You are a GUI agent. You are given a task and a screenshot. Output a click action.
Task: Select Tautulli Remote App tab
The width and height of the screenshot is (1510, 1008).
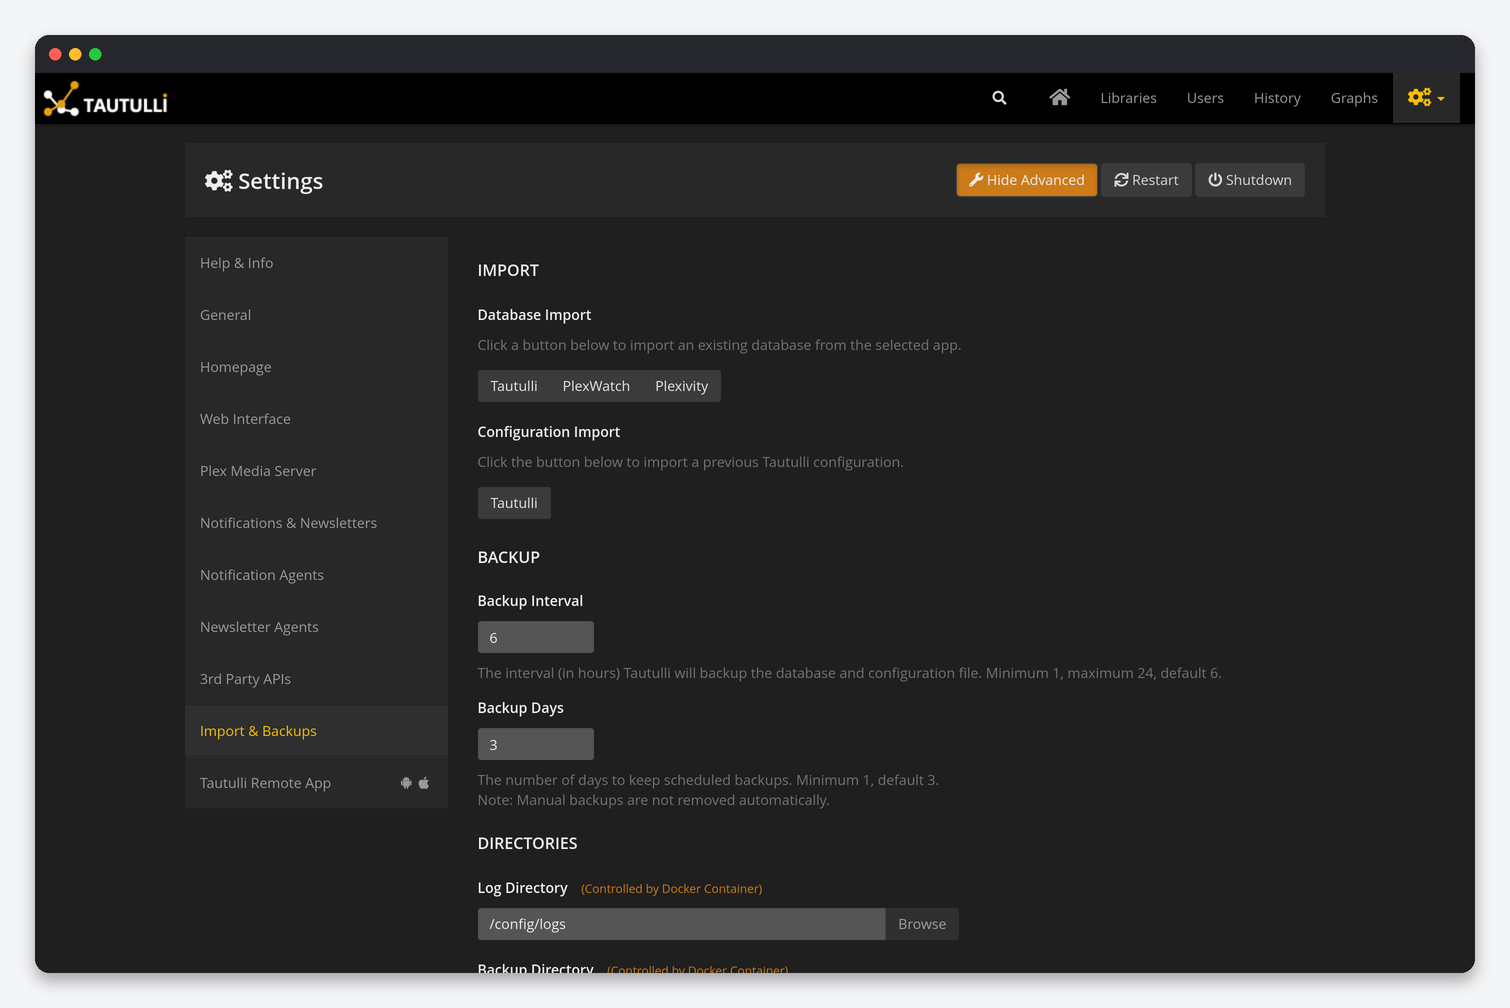coord(316,783)
